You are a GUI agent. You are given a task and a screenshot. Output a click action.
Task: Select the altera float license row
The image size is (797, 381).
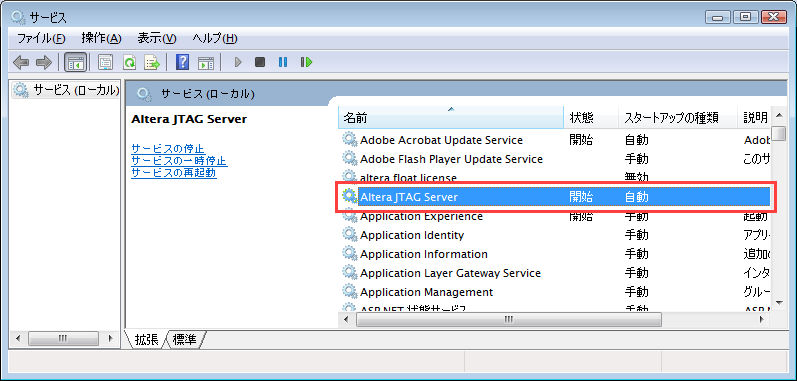coord(555,177)
